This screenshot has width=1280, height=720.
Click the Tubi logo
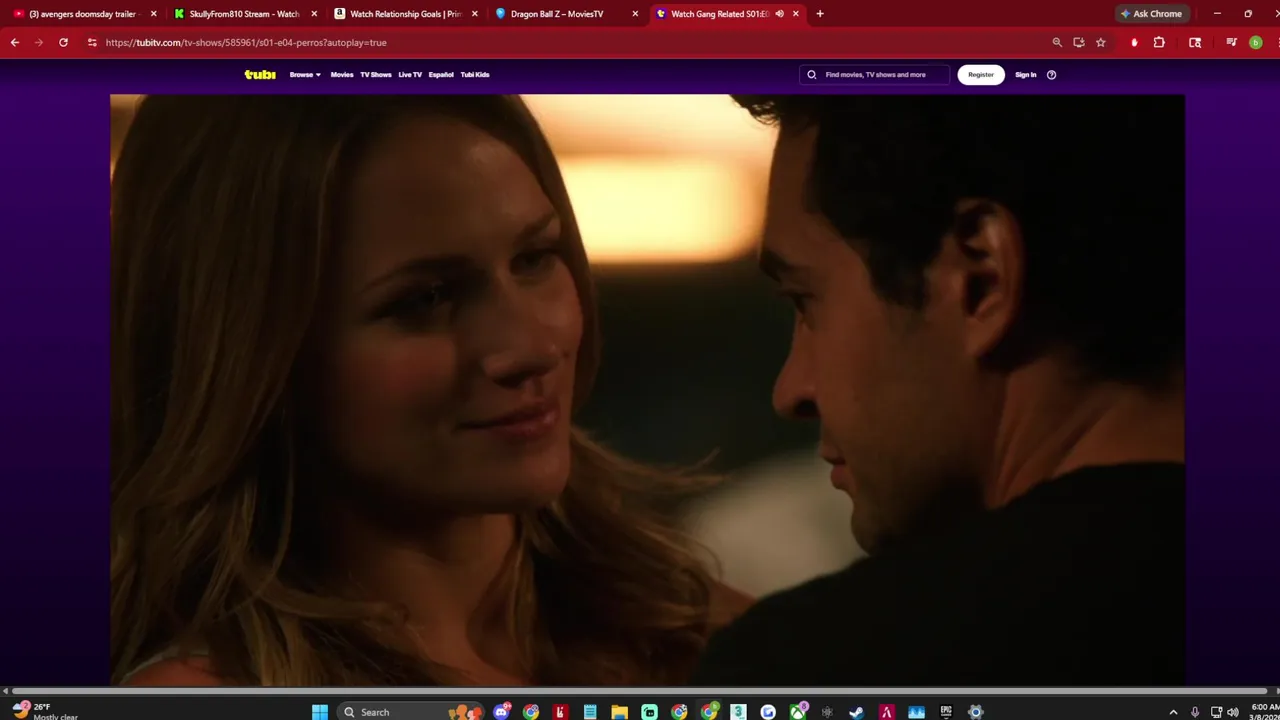260,75
